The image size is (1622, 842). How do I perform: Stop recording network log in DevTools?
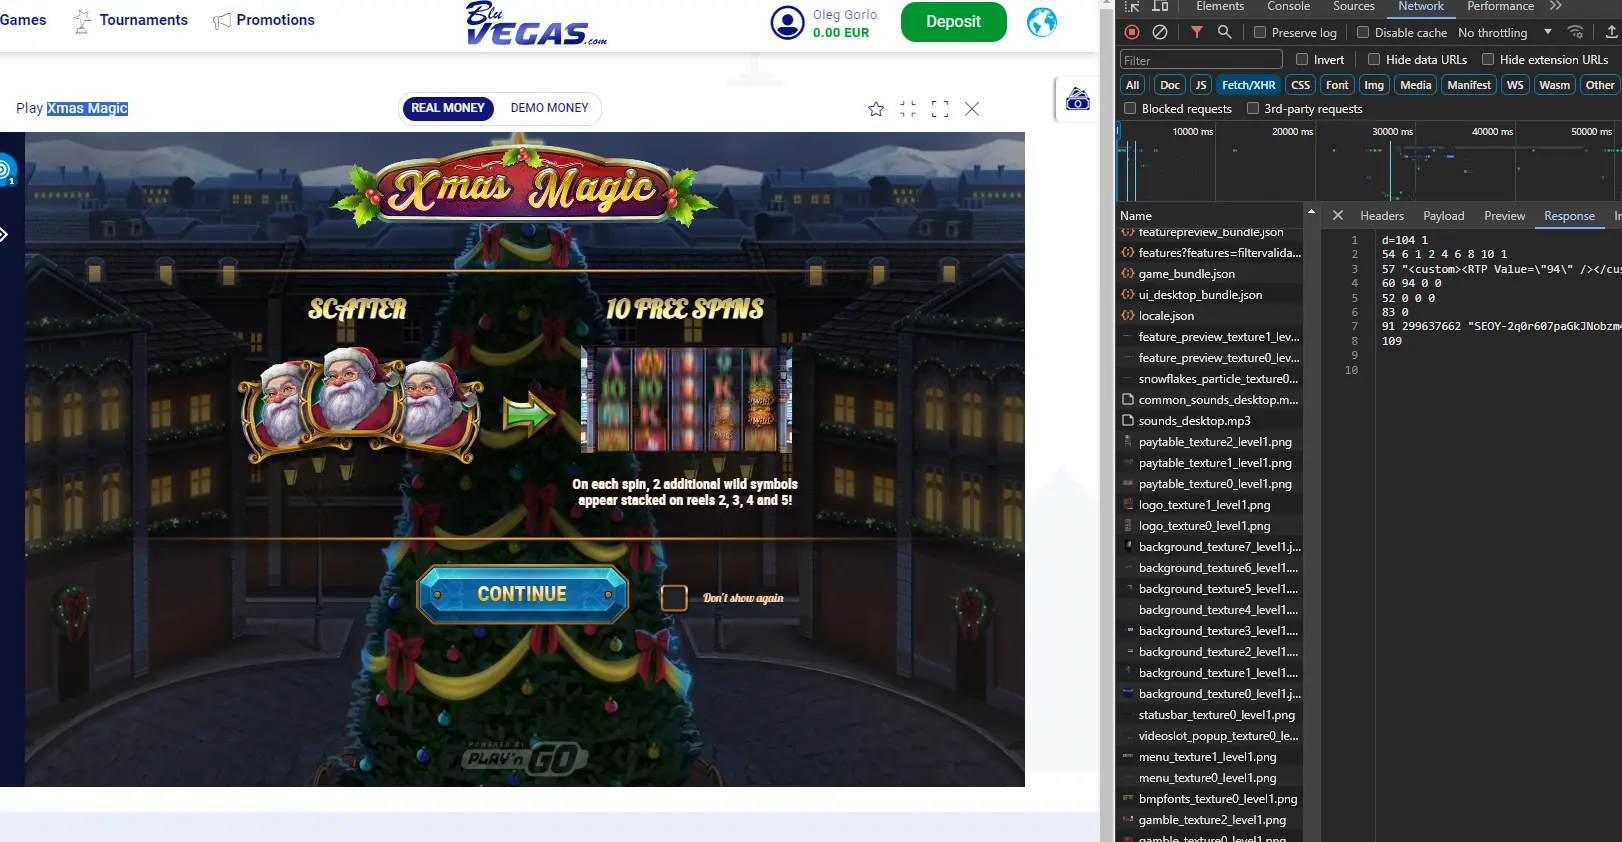click(1132, 32)
